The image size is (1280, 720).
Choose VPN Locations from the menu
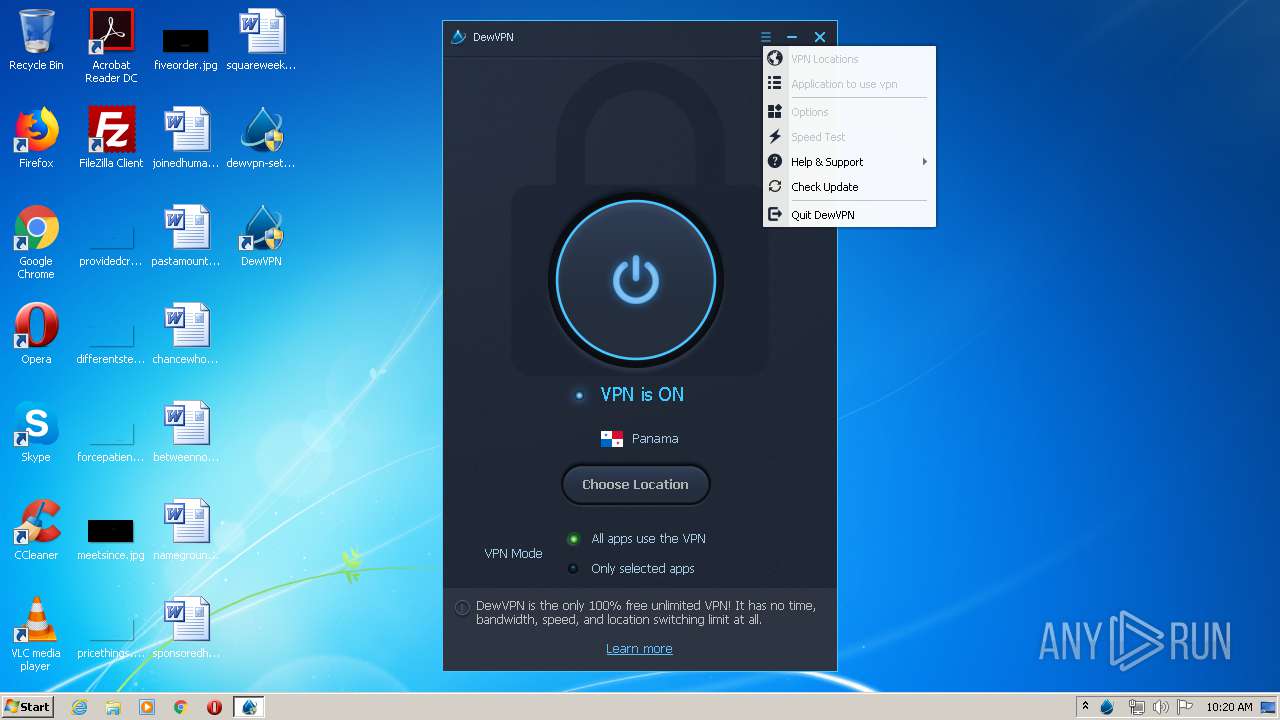point(849,59)
